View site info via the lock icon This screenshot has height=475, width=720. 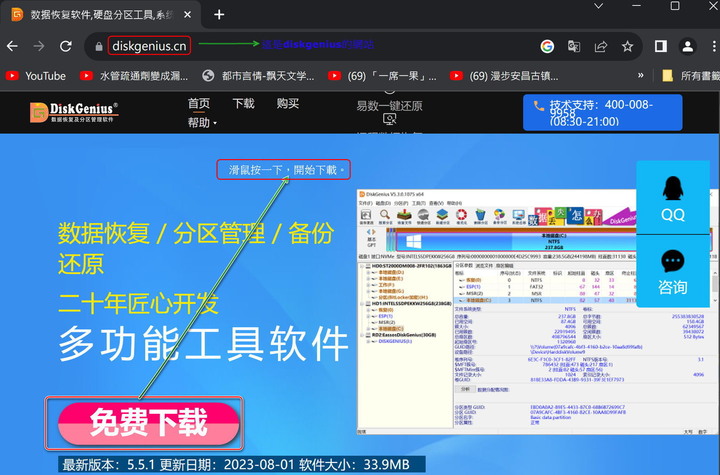pyautogui.click(x=98, y=46)
